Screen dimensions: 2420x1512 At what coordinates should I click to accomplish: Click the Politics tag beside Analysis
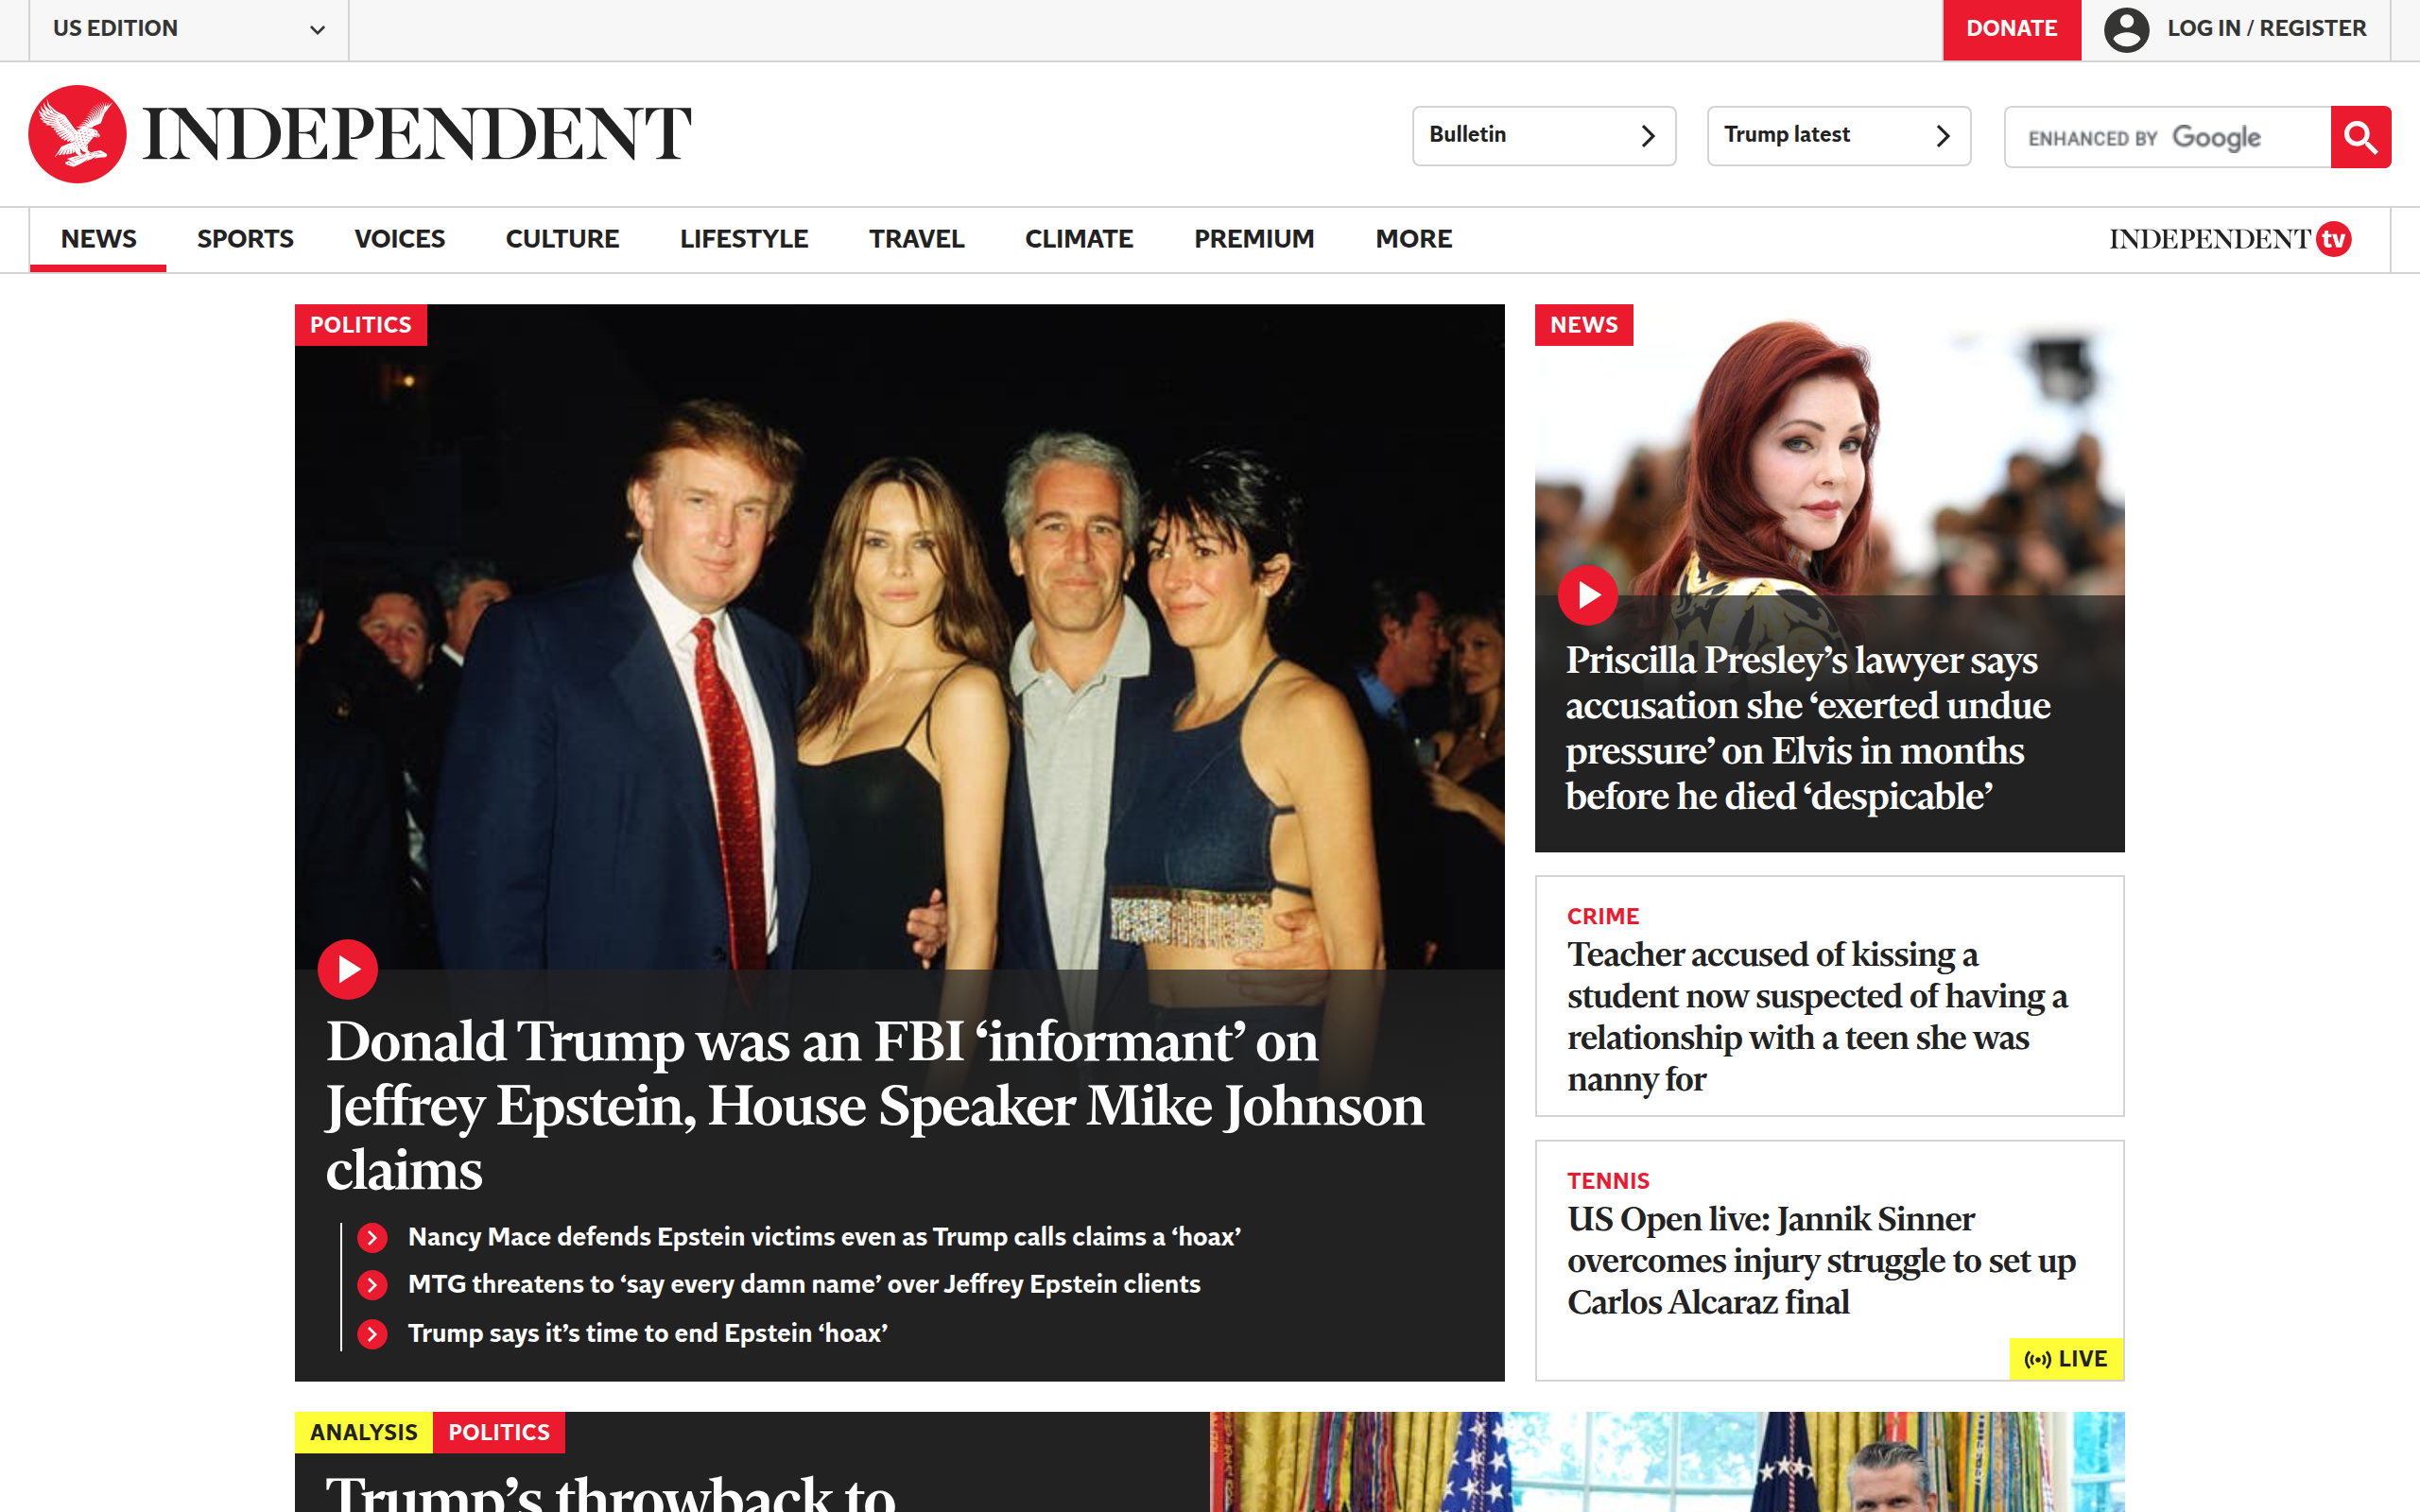pyautogui.click(x=498, y=1432)
